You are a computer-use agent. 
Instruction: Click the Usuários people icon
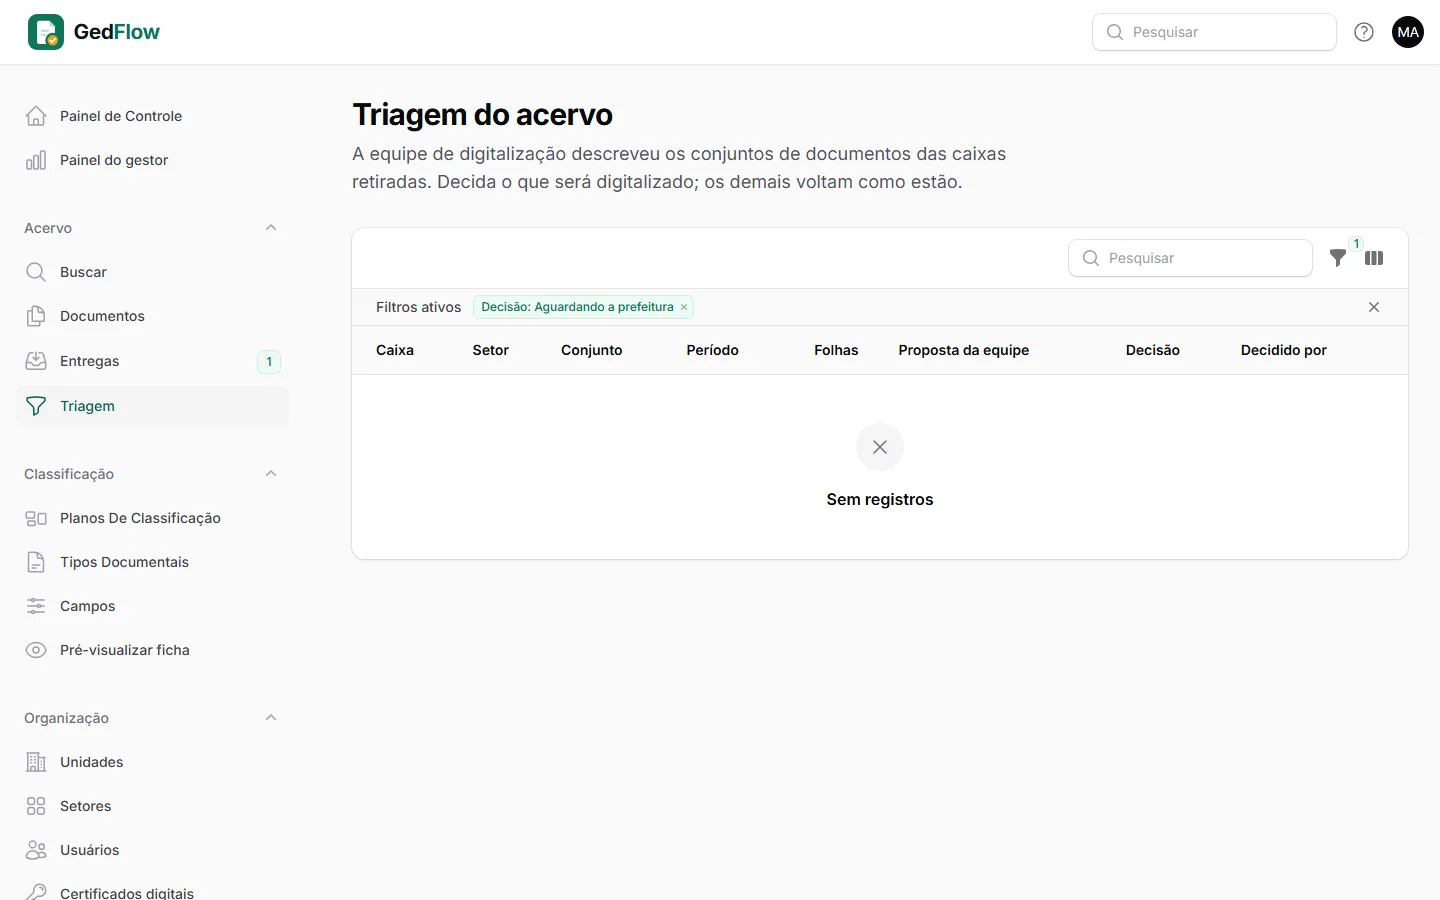tap(36, 850)
